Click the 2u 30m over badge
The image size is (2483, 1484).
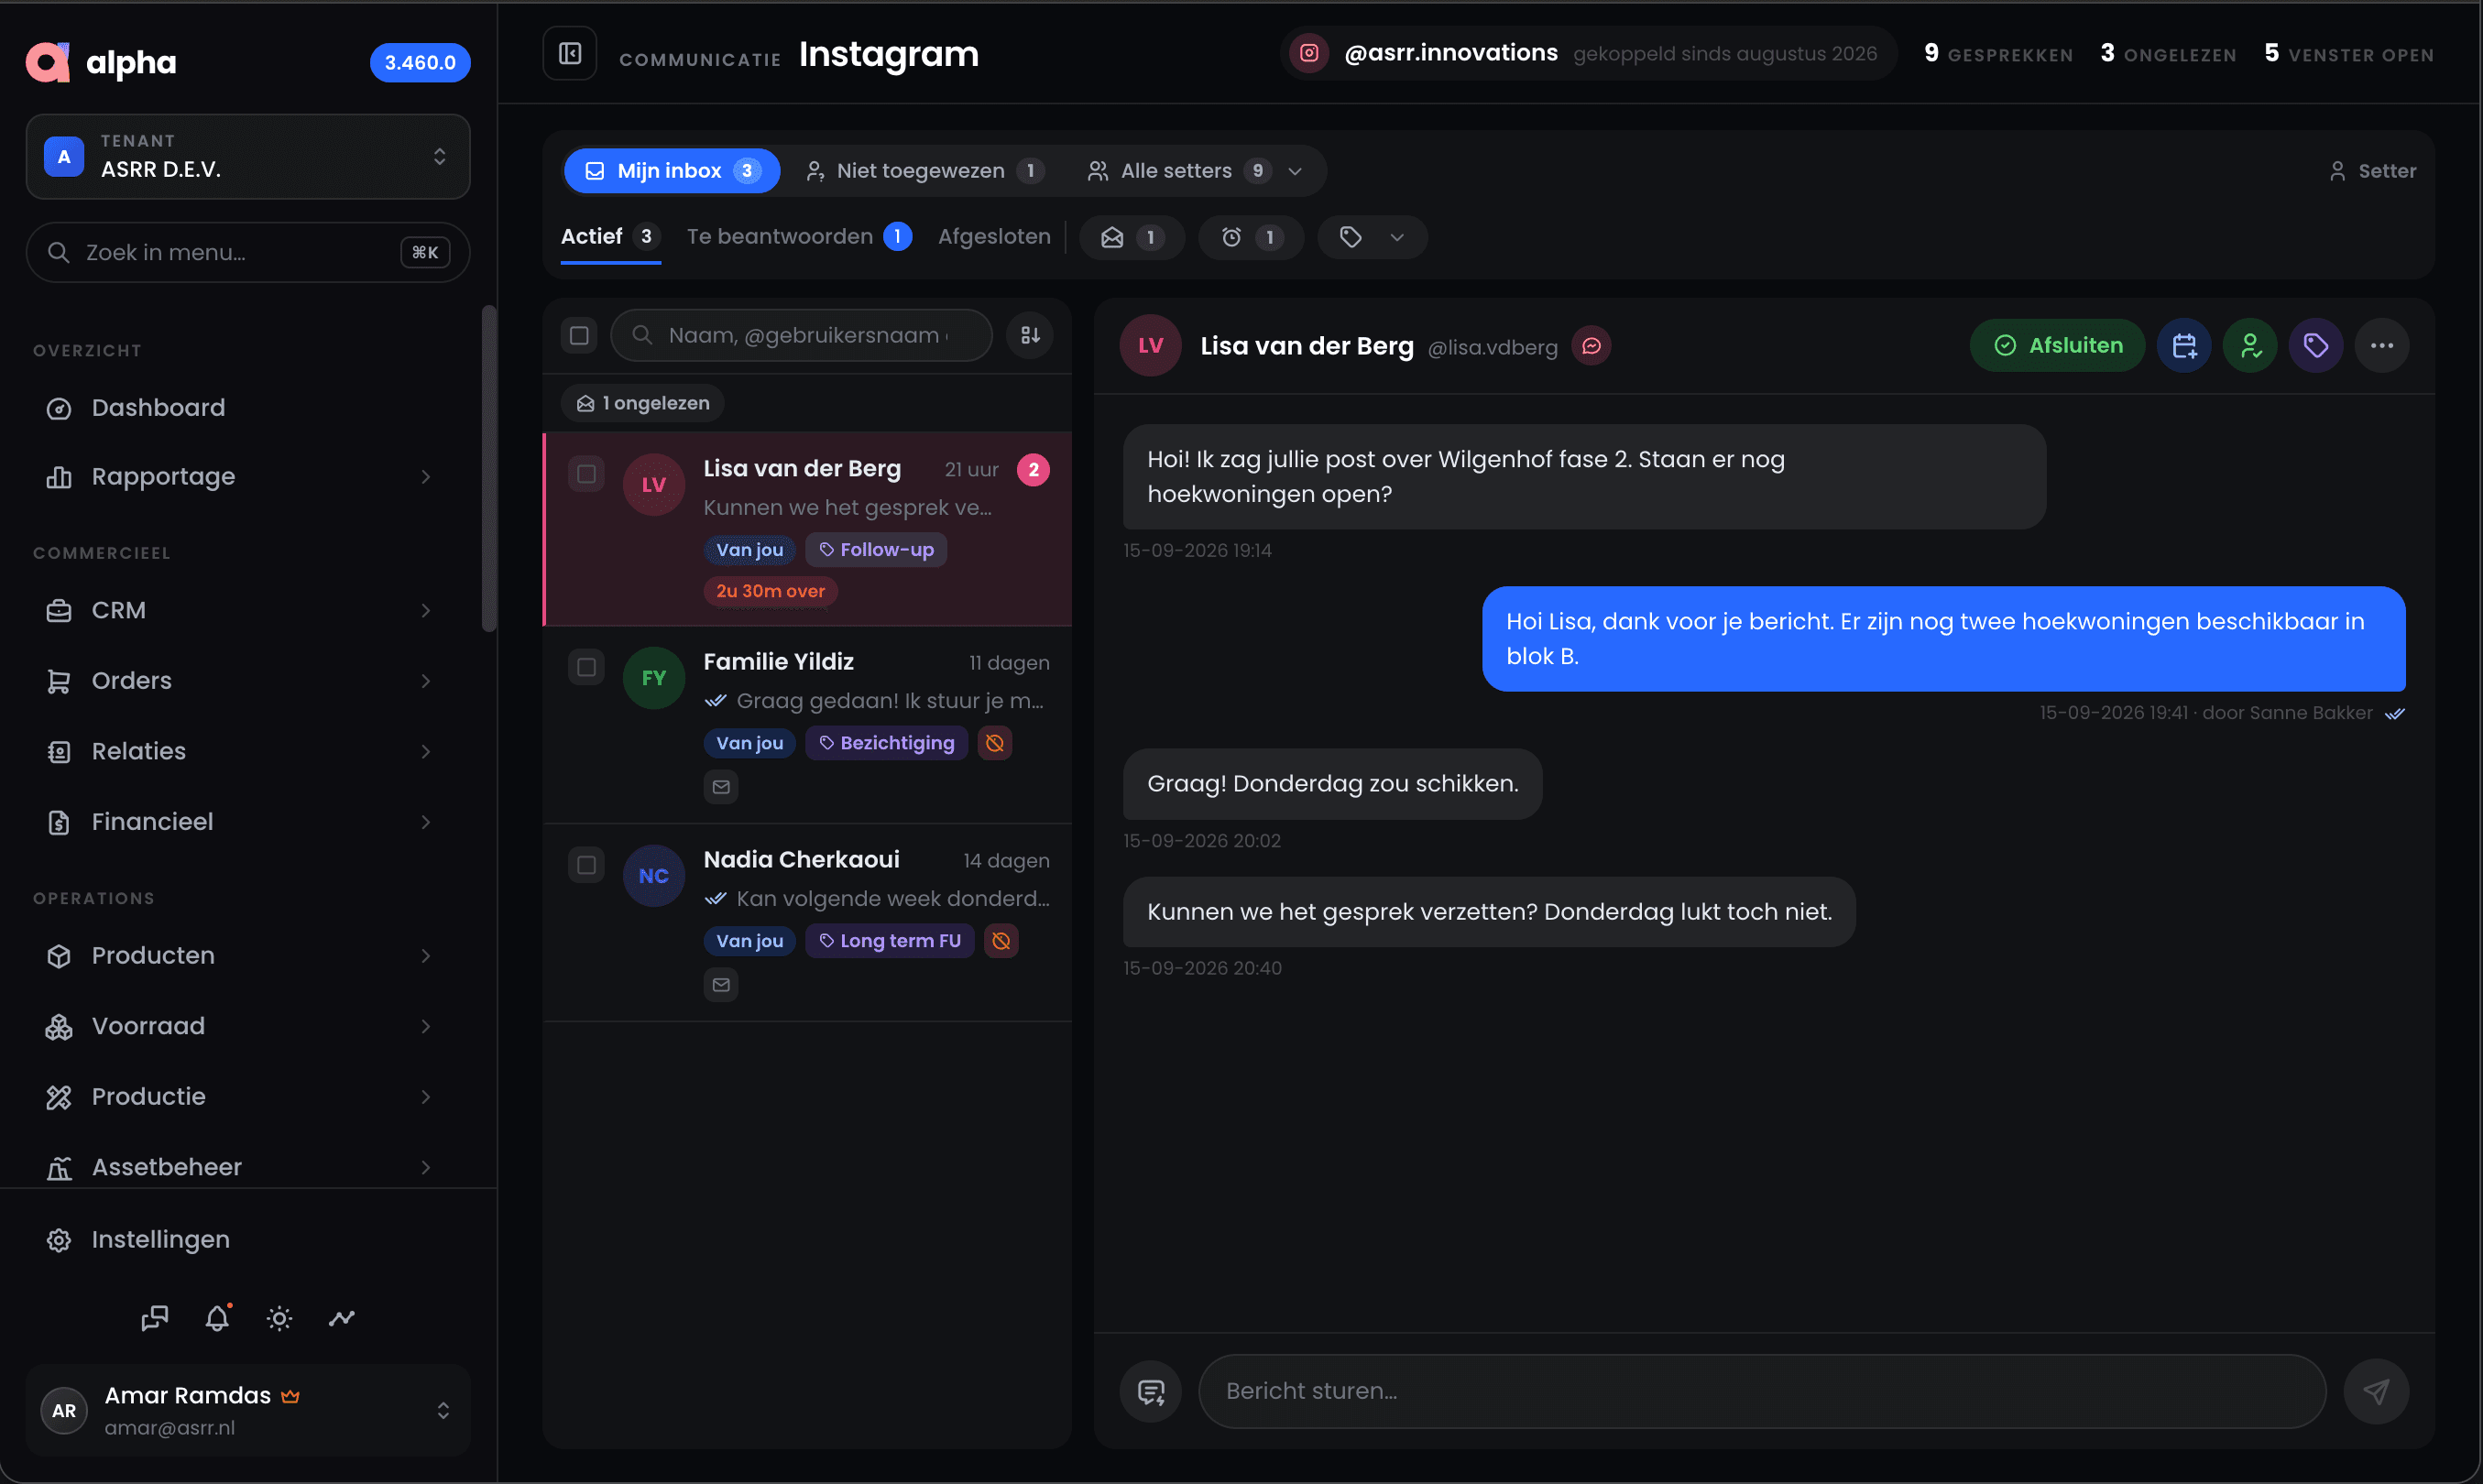click(x=770, y=591)
